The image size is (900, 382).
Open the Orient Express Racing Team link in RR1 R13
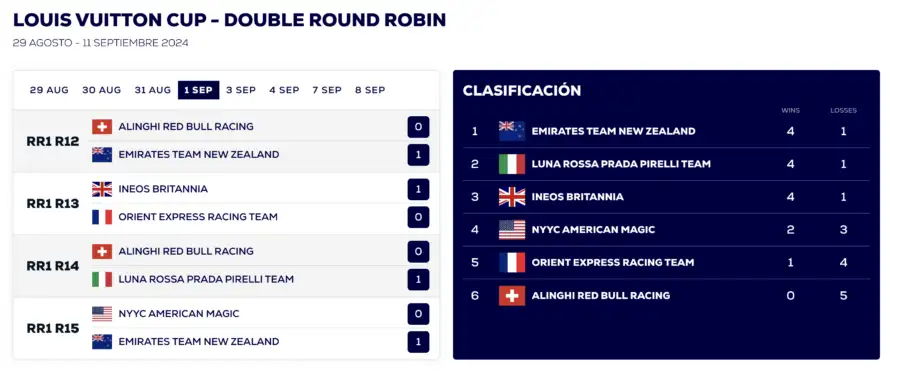coord(198,217)
